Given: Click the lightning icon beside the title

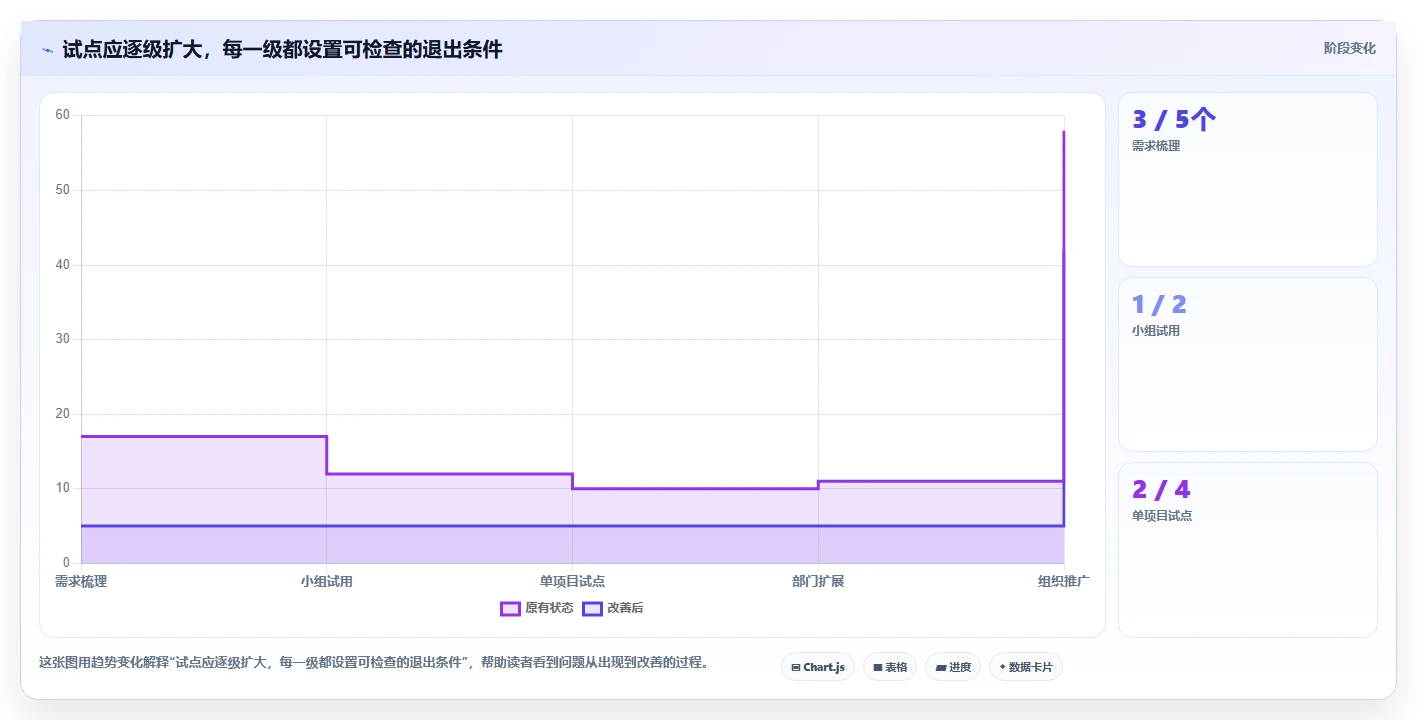Looking at the screenshot, I should click(47, 49).
